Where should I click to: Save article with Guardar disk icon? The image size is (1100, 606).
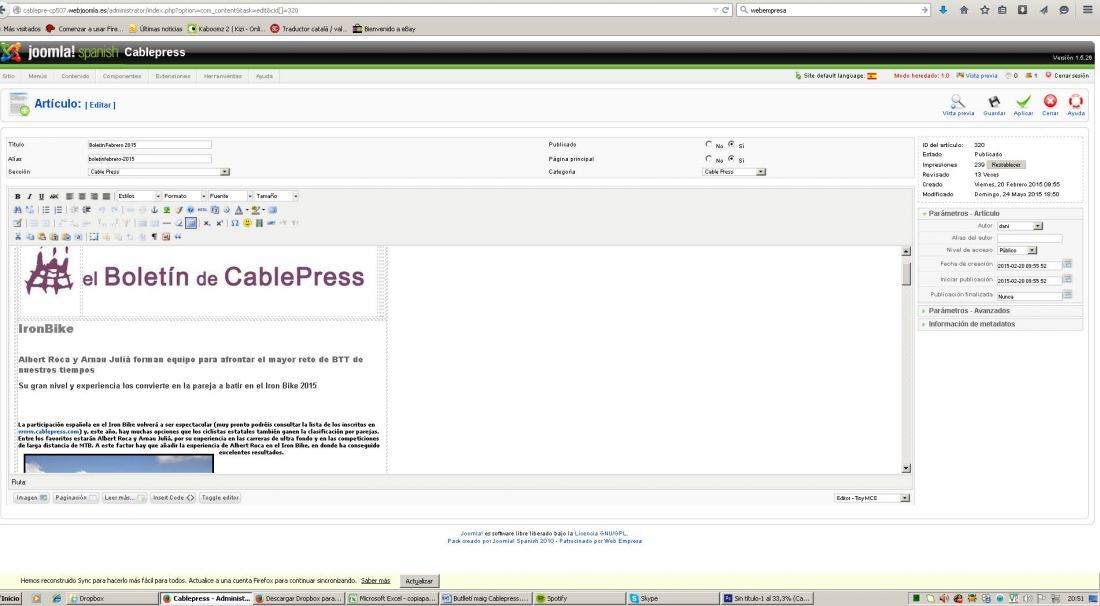(x=994, y=102)
